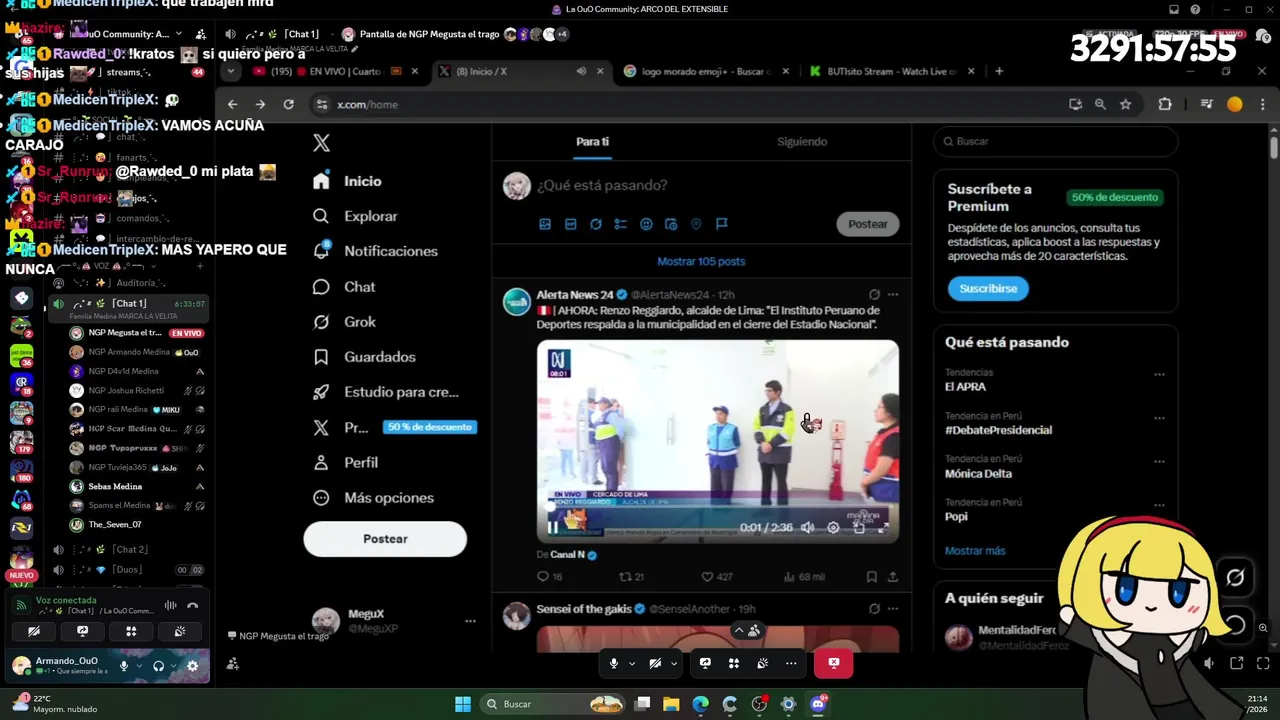Repost the Alerta News 24 post
Image resolution: width=1280 pixels, height=720 pixels.
(631, 577)
